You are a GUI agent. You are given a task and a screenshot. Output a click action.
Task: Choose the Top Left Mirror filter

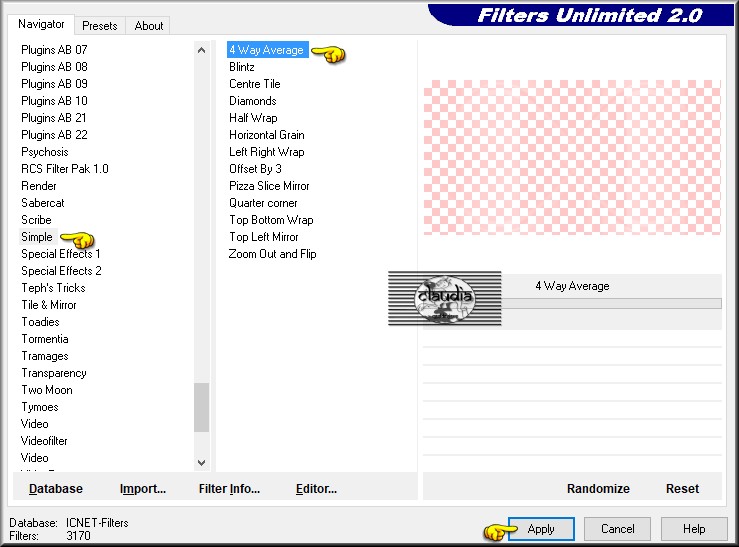(263, 237)
